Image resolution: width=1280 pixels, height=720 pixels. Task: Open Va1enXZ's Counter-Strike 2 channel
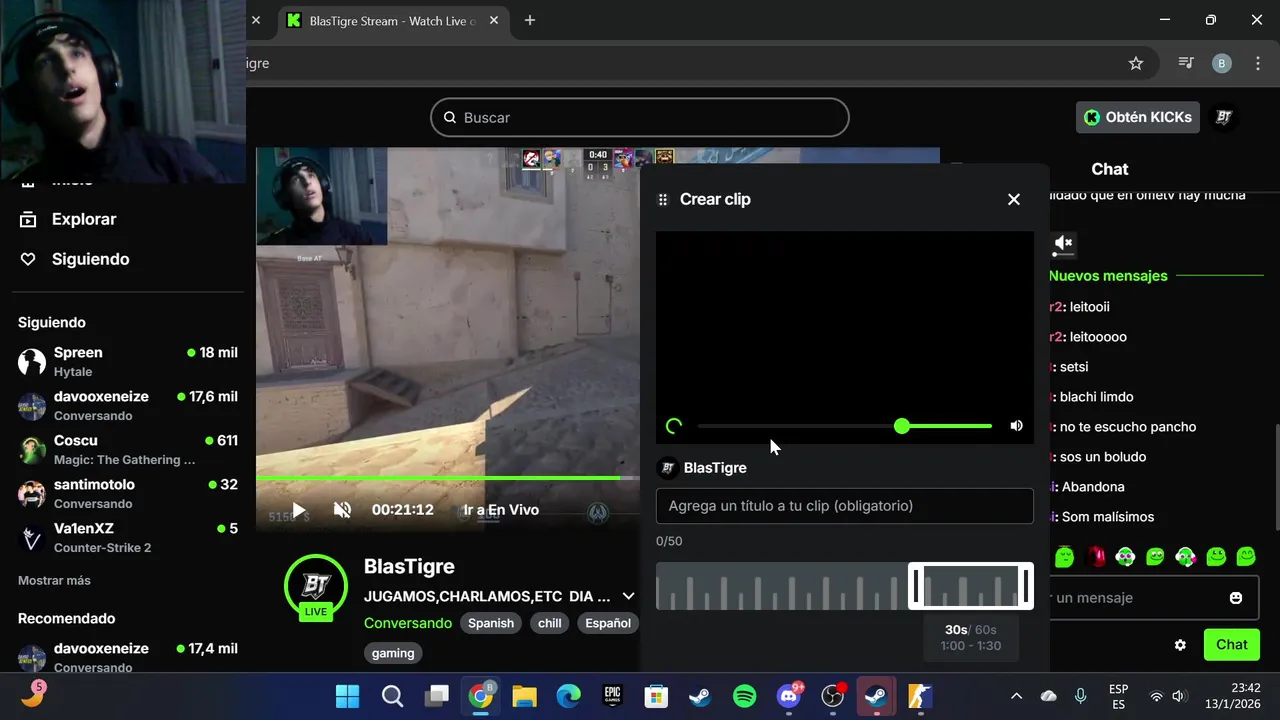click(128, 537)
